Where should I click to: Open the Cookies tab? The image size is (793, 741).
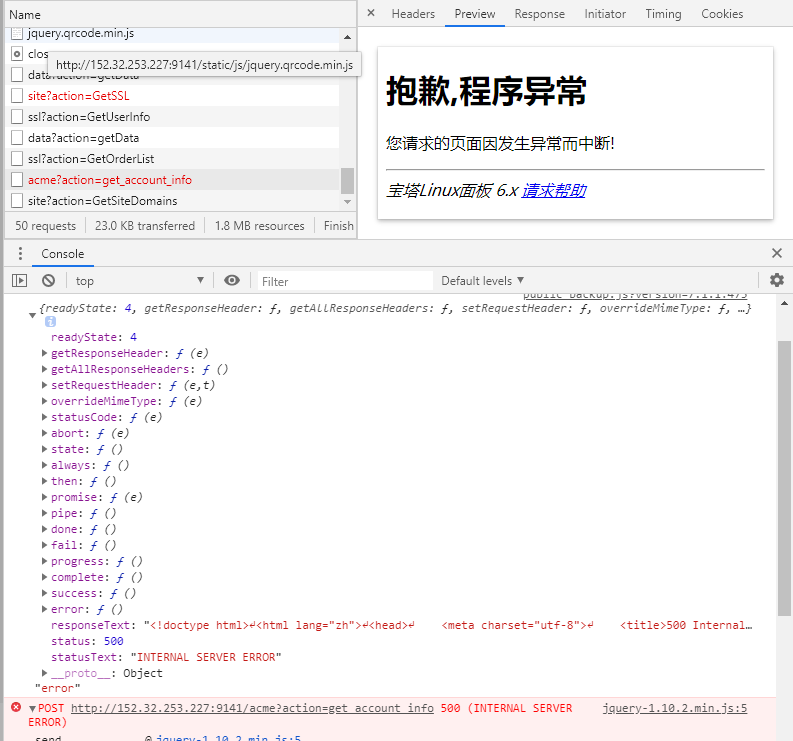722,14
